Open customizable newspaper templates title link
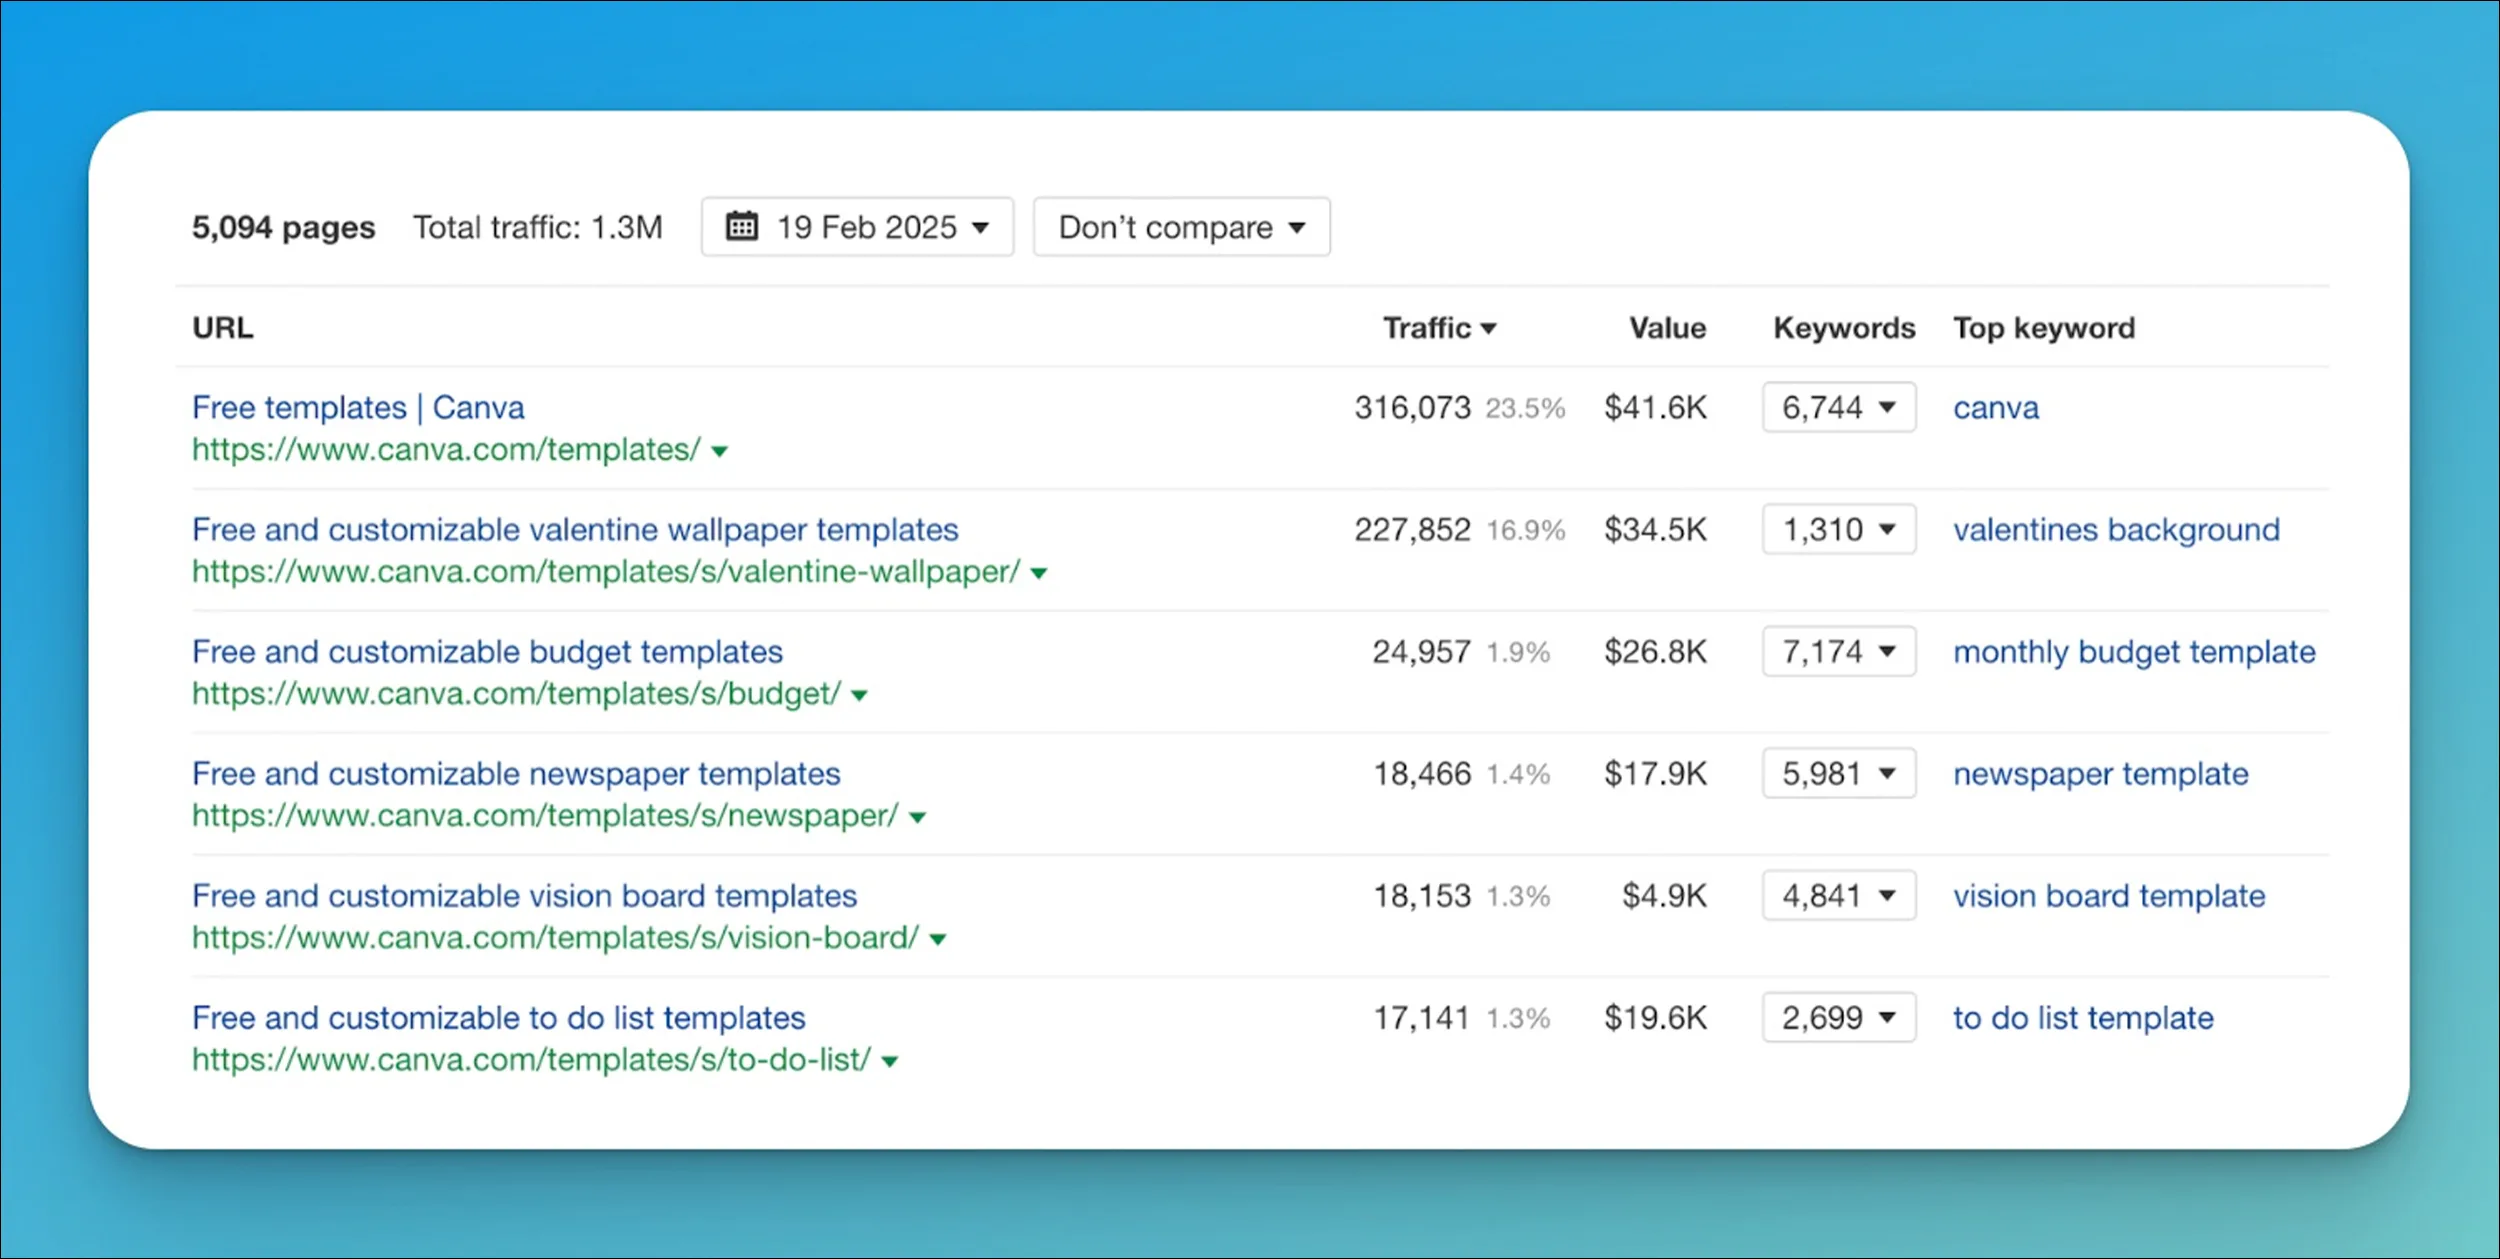 516,773
